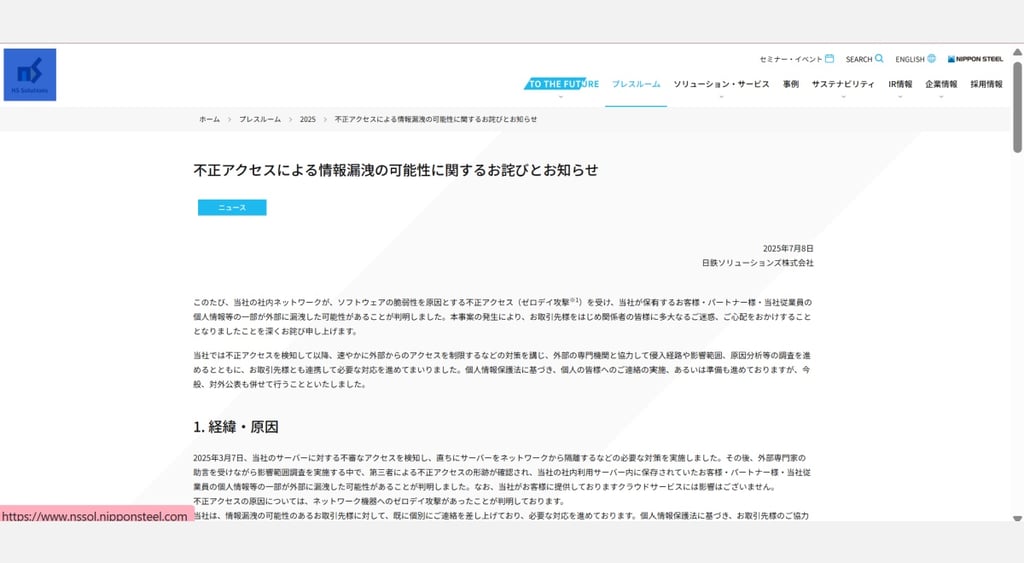The height and width of the screenshot is (563, 1024).
Task: Click the ニュース category tag
Action: pyautogui.click(x=232, y=207)
